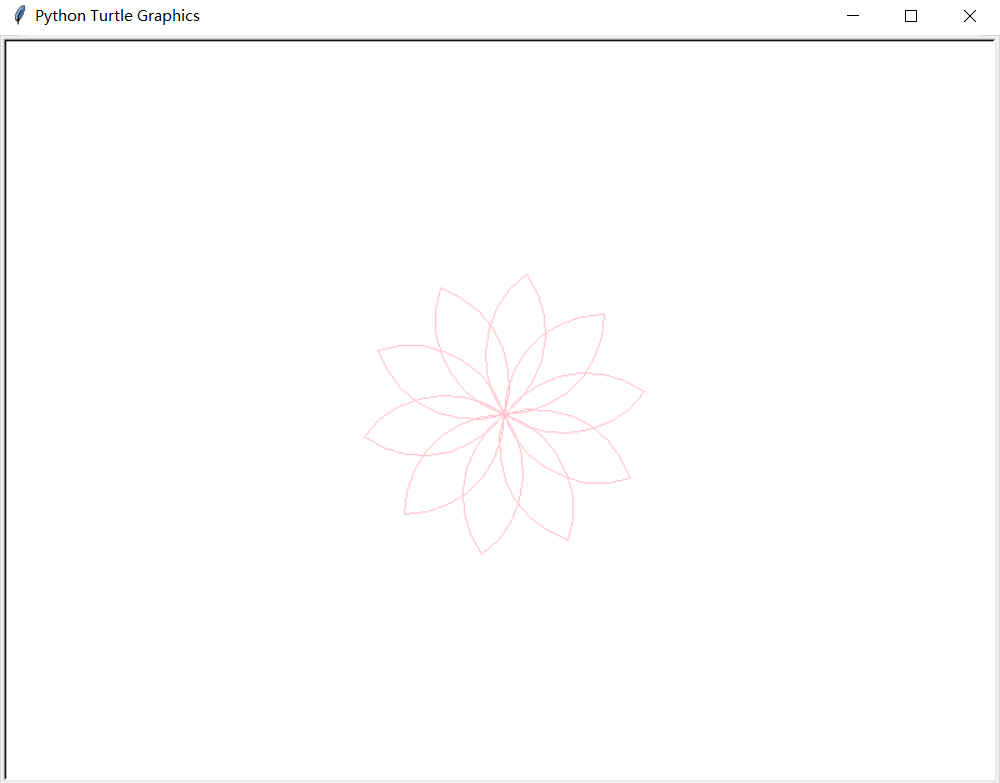Minimize the Python Turtle Graphics window

click(x=853, y=16)
